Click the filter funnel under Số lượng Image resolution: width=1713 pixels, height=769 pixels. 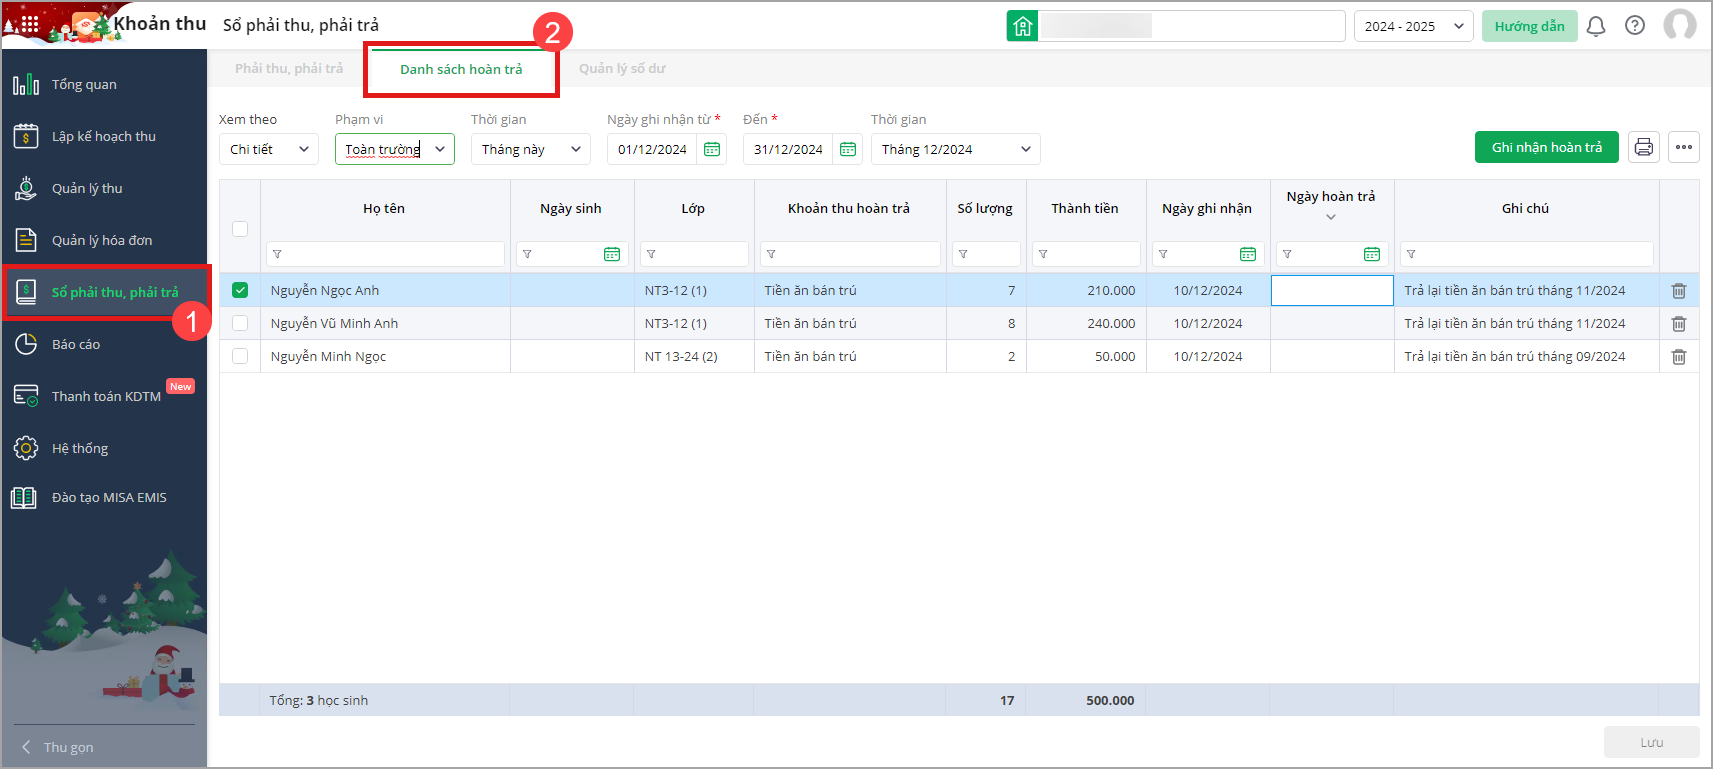(963, 254)
